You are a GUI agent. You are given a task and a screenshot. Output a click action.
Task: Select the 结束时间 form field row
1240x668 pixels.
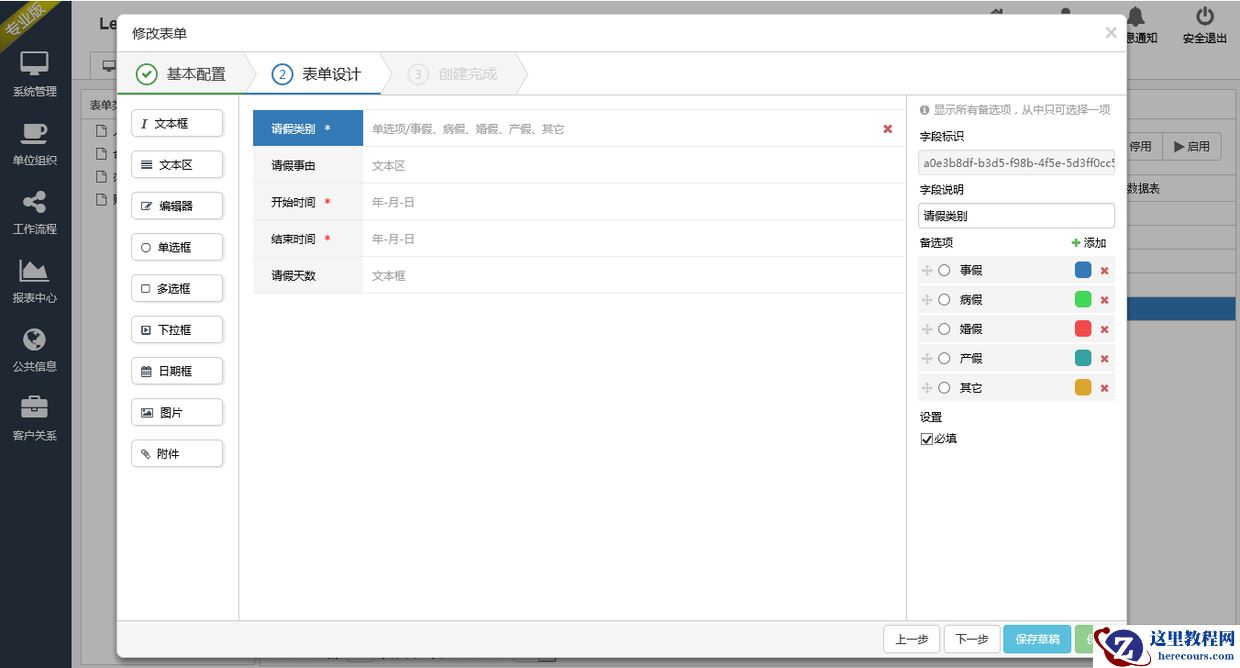(x=579, y=239)
